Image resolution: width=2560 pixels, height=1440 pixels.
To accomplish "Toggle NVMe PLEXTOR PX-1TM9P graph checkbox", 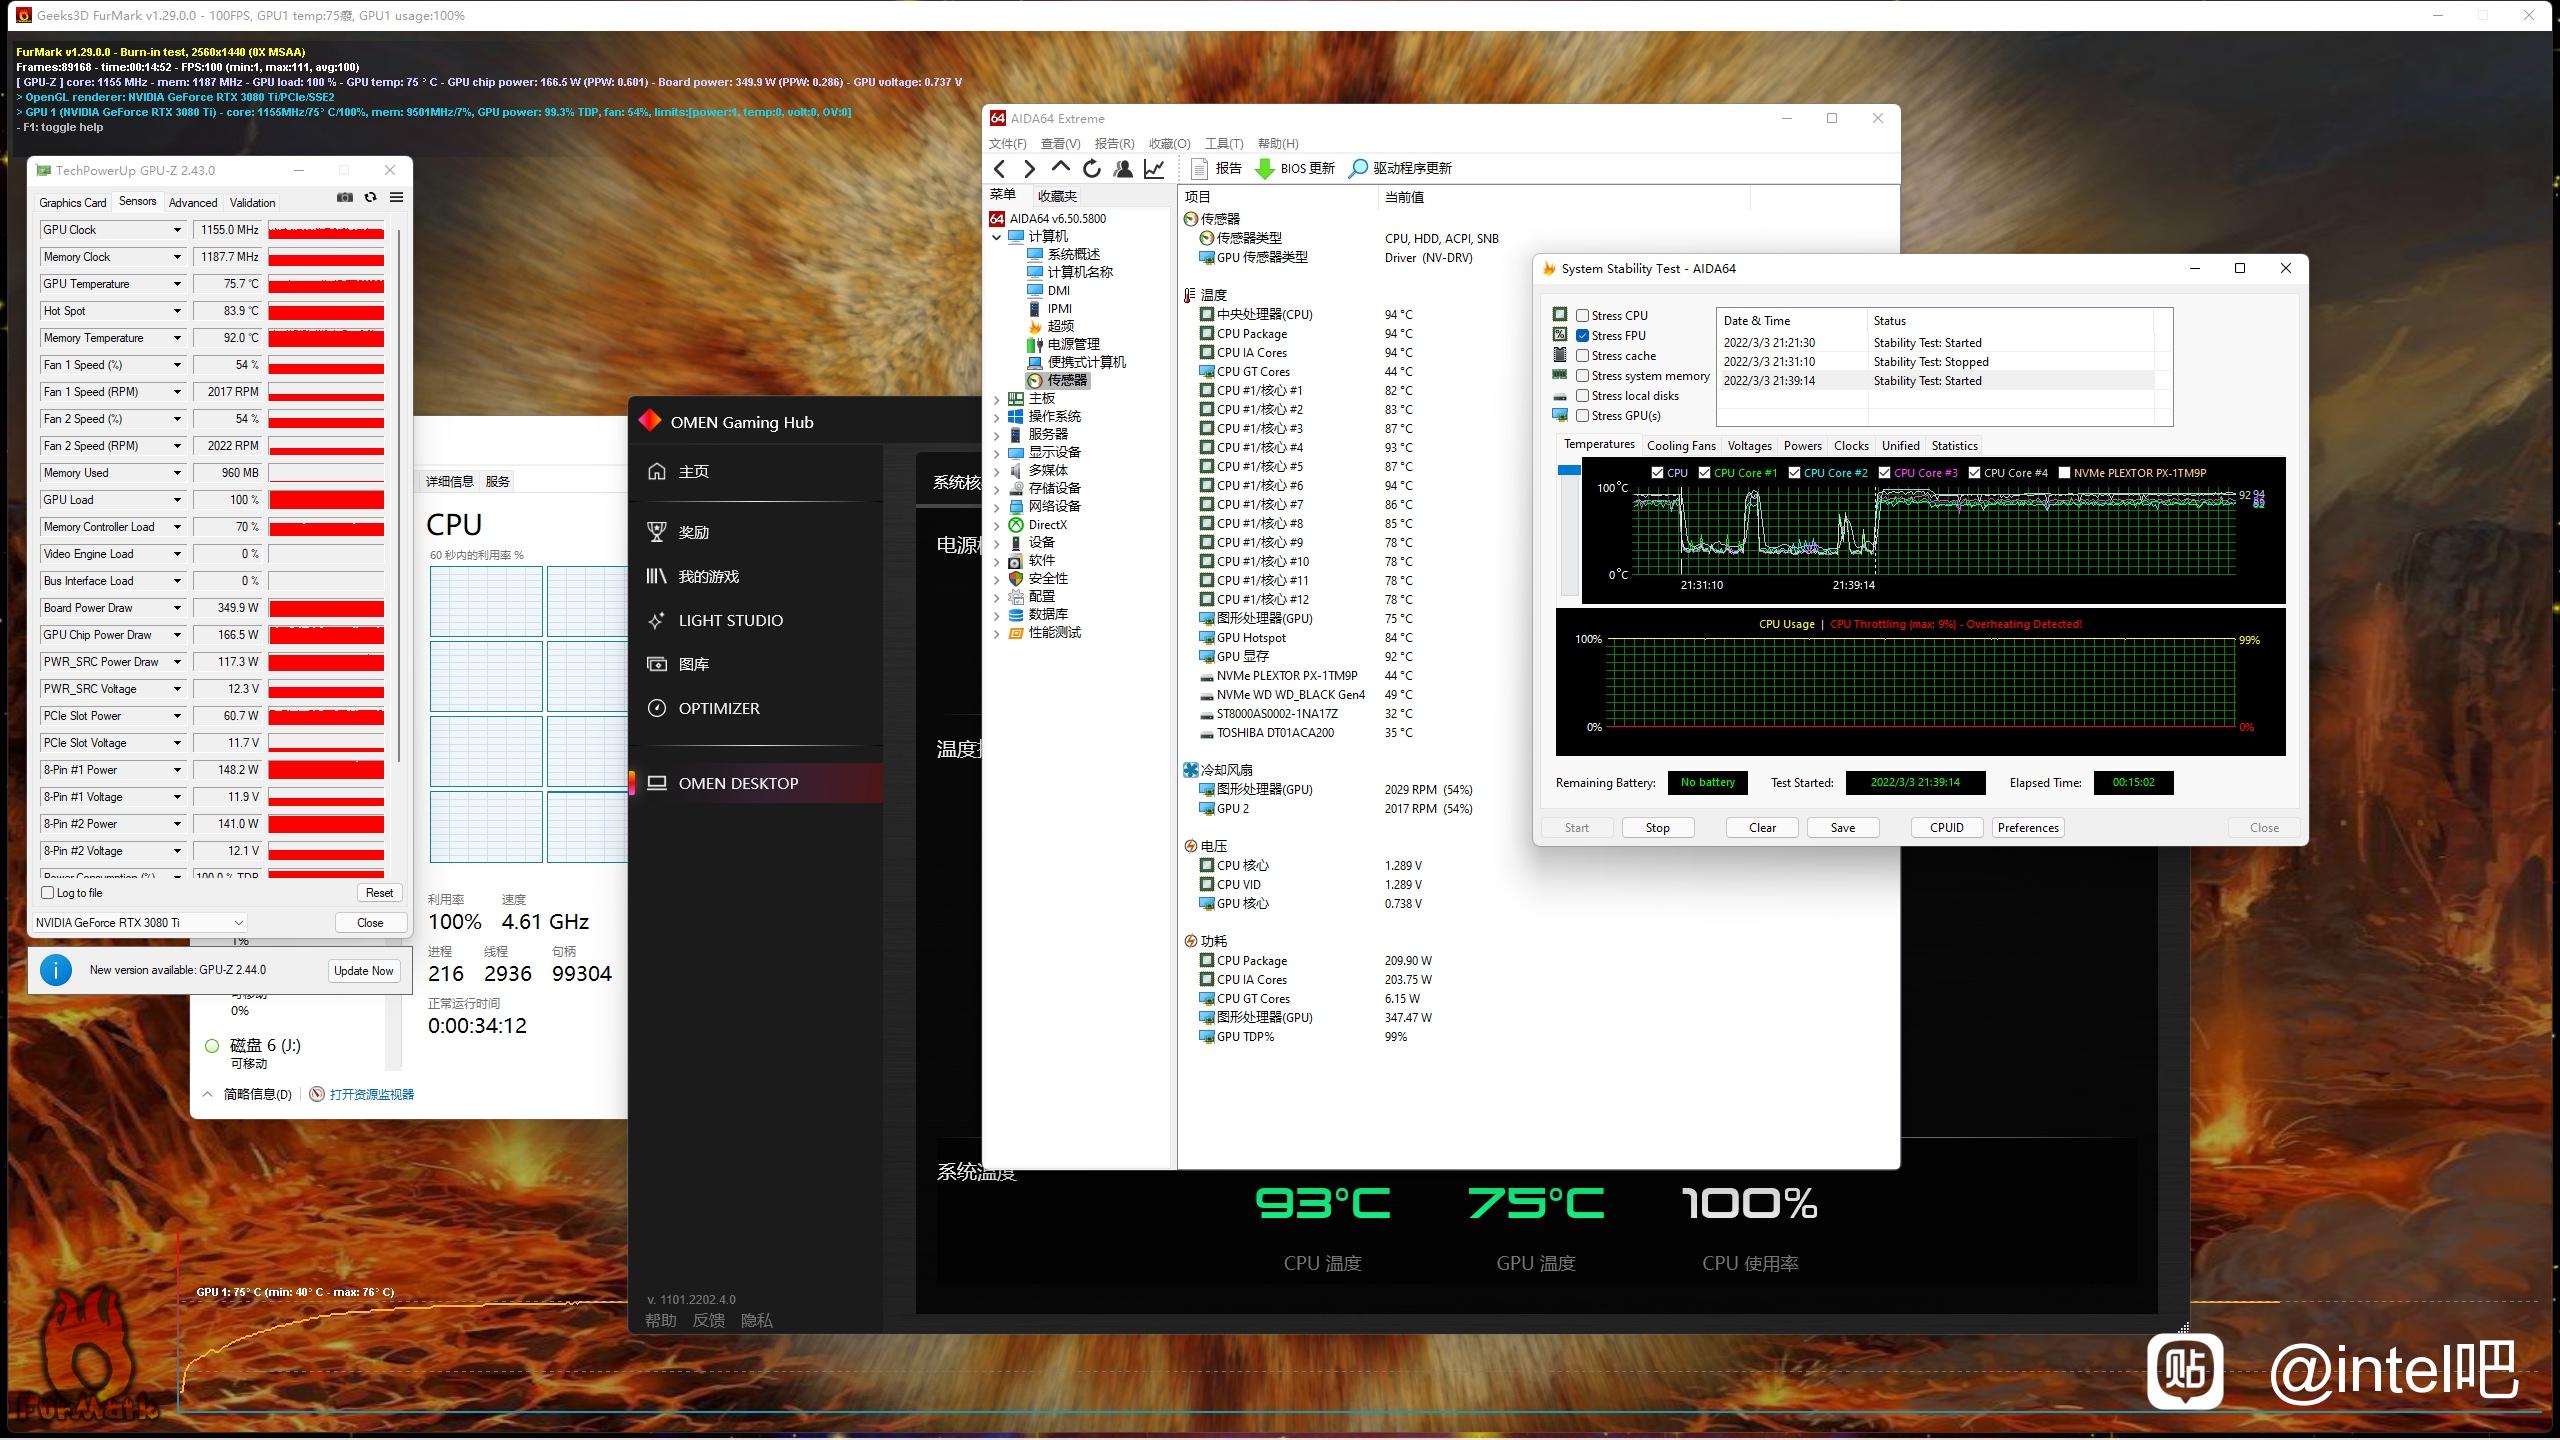I will click(x=2064, y=473).
